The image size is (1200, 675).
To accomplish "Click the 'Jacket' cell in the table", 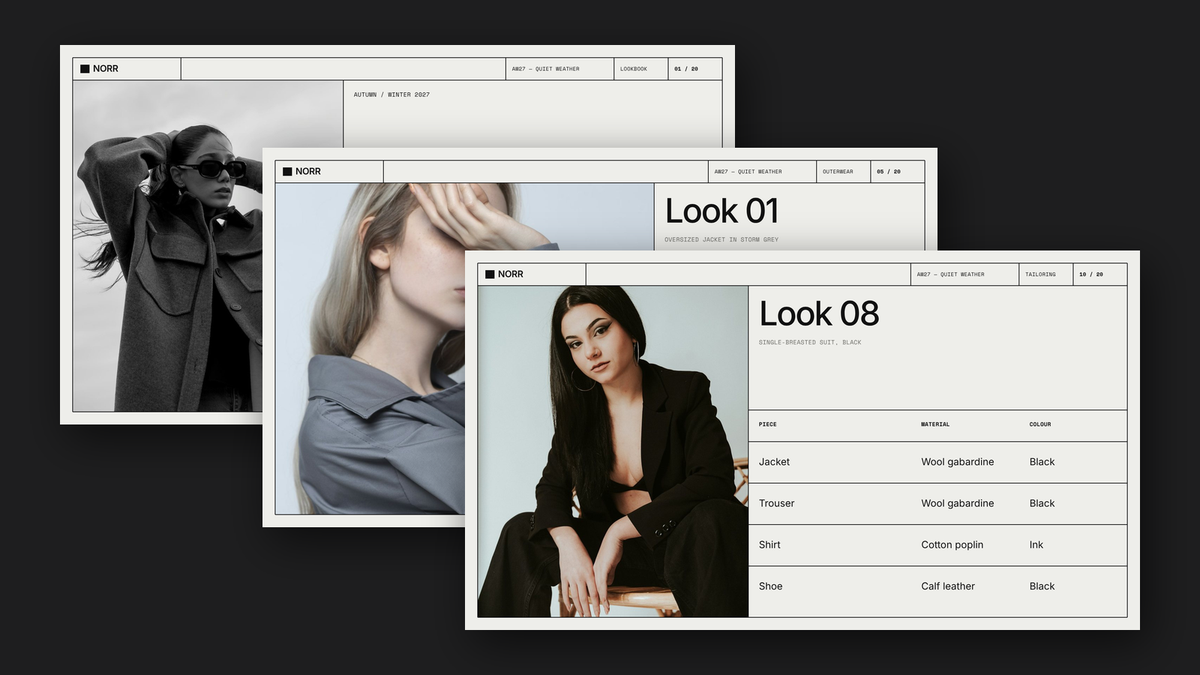I will pyautogui.click(x=774, y=462).
